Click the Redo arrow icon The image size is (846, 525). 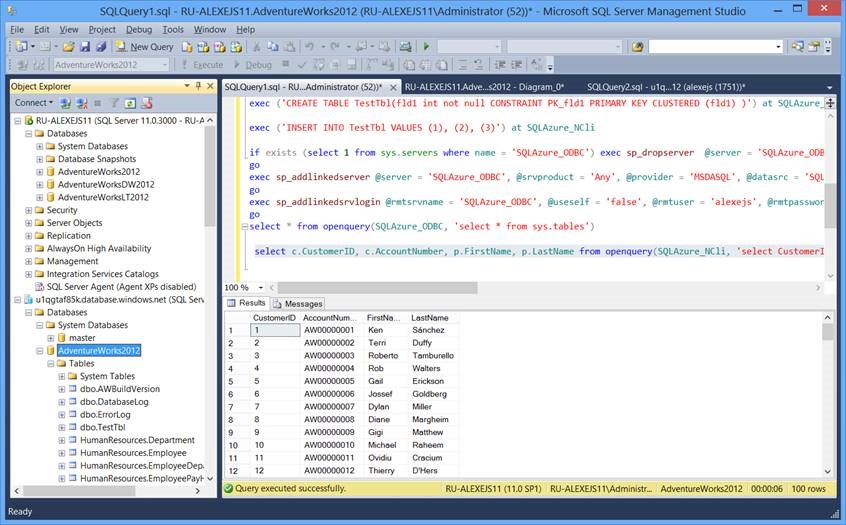coord(335,47)
